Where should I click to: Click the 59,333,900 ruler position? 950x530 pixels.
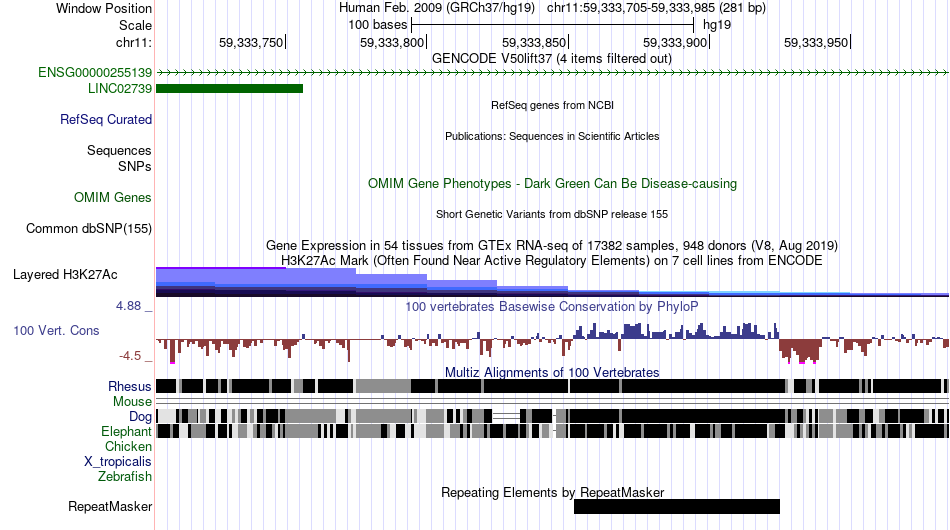pyautogui.click(x=676, y=42)
